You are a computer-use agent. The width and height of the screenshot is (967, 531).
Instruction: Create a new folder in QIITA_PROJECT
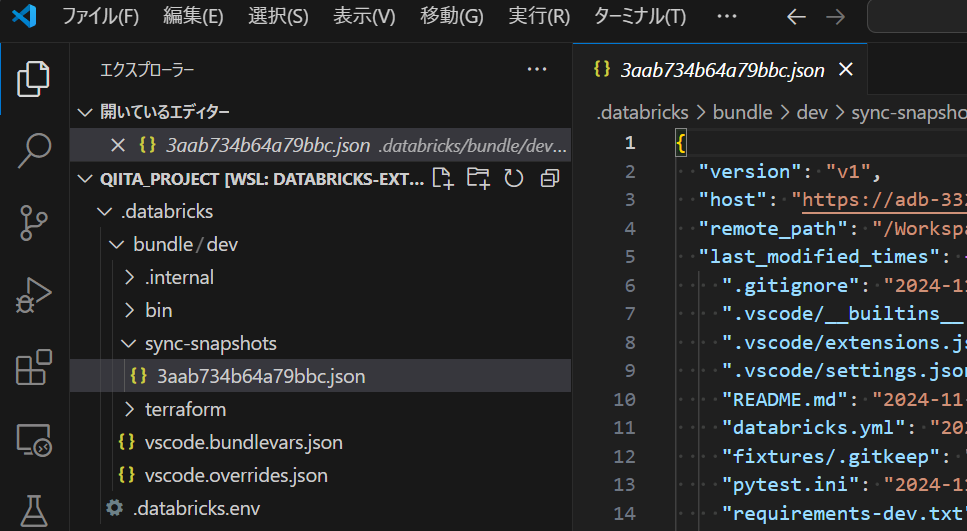(x=478, y=178)
